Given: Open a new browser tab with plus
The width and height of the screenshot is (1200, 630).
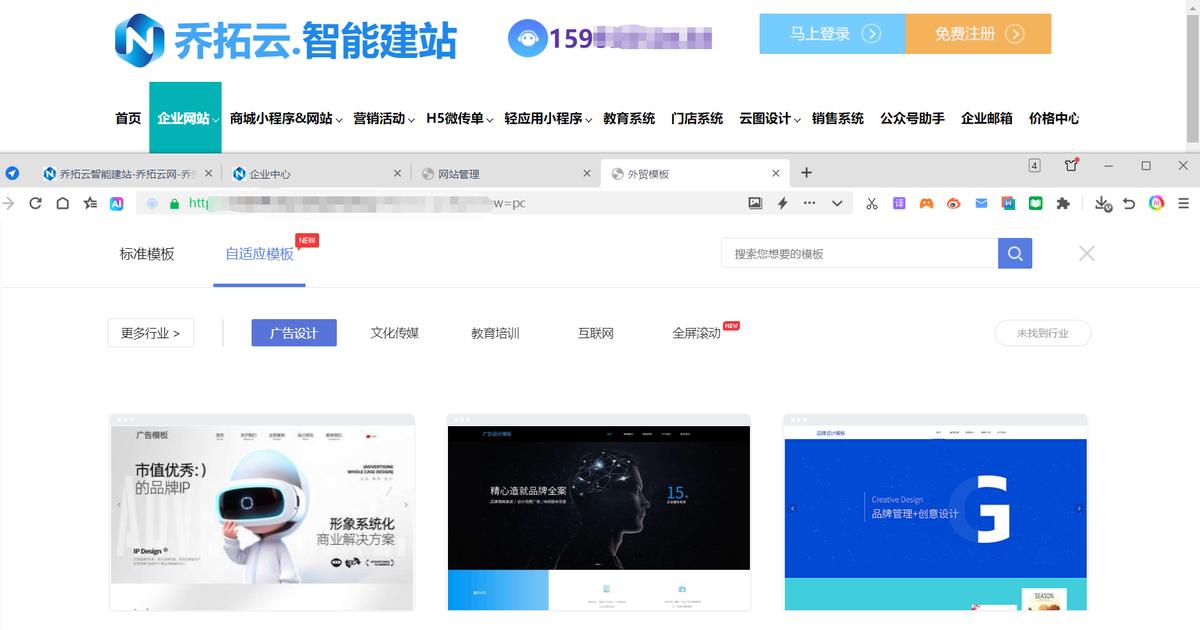Looking at the screenshot, I should click(807, 173).
